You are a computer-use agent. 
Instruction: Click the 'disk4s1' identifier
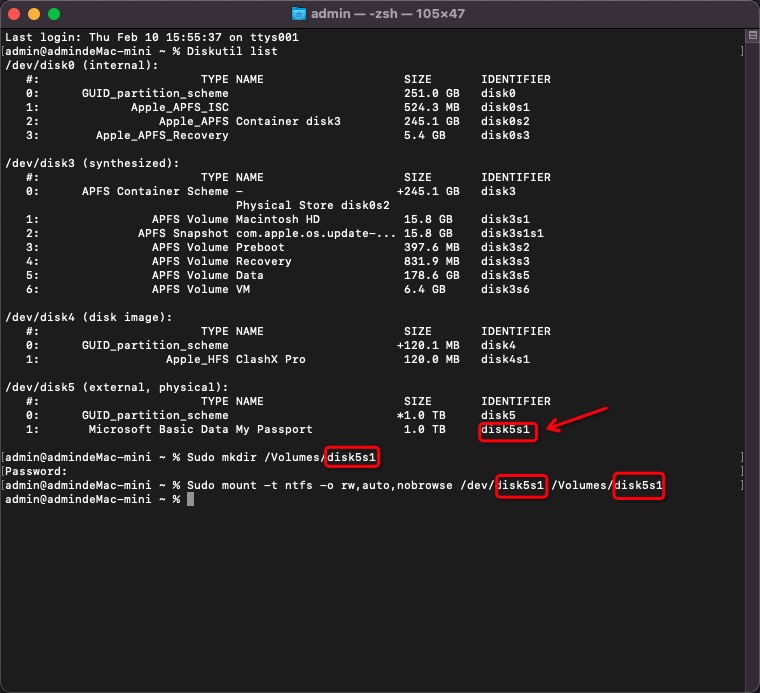505,360
